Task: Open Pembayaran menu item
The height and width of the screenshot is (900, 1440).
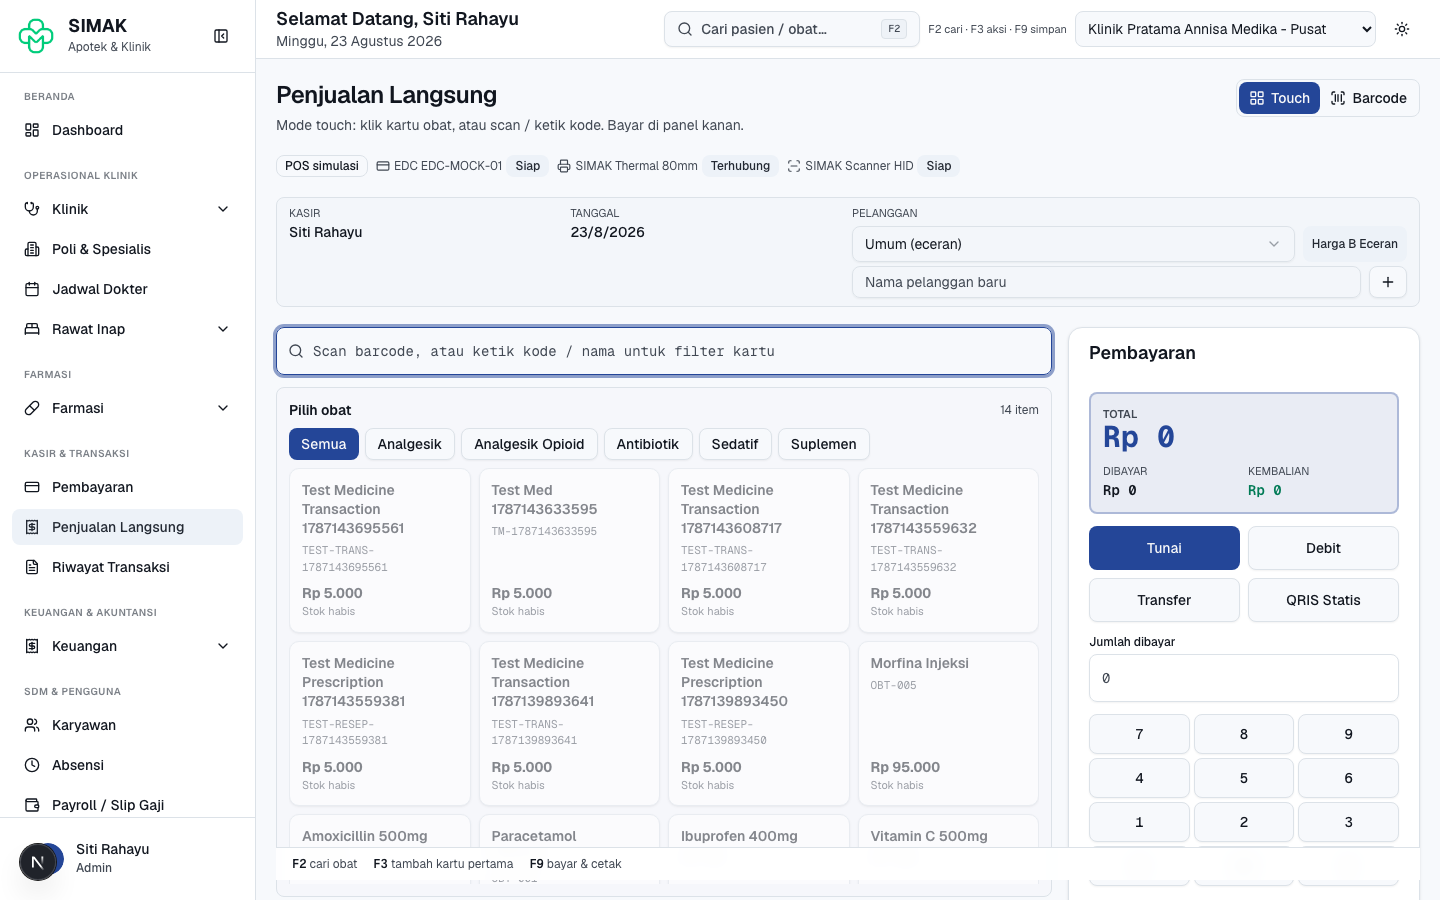Action: click(x=127, y=487)
